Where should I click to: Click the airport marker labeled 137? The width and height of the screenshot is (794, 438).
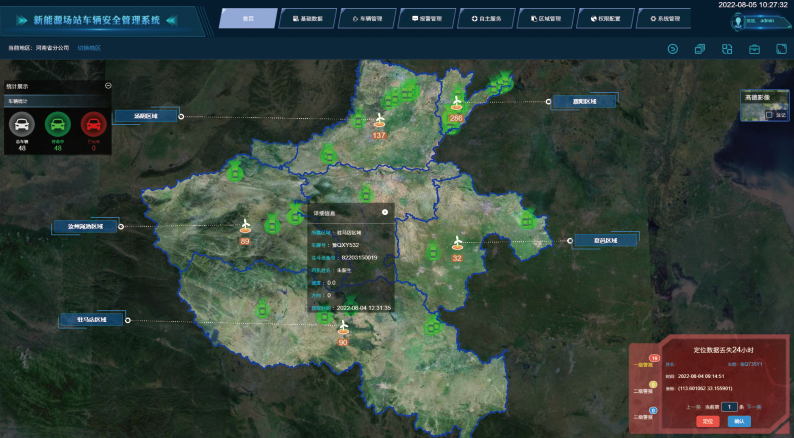(x=379, y=122)
